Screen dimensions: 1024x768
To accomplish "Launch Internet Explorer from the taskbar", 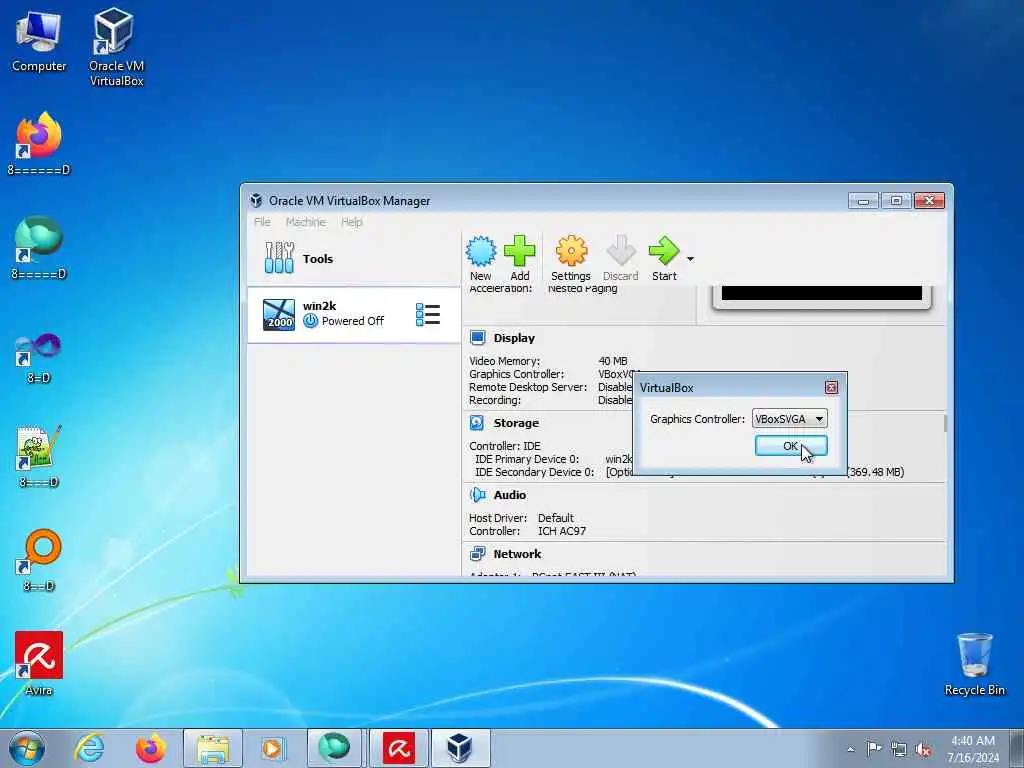I will 89,748.
